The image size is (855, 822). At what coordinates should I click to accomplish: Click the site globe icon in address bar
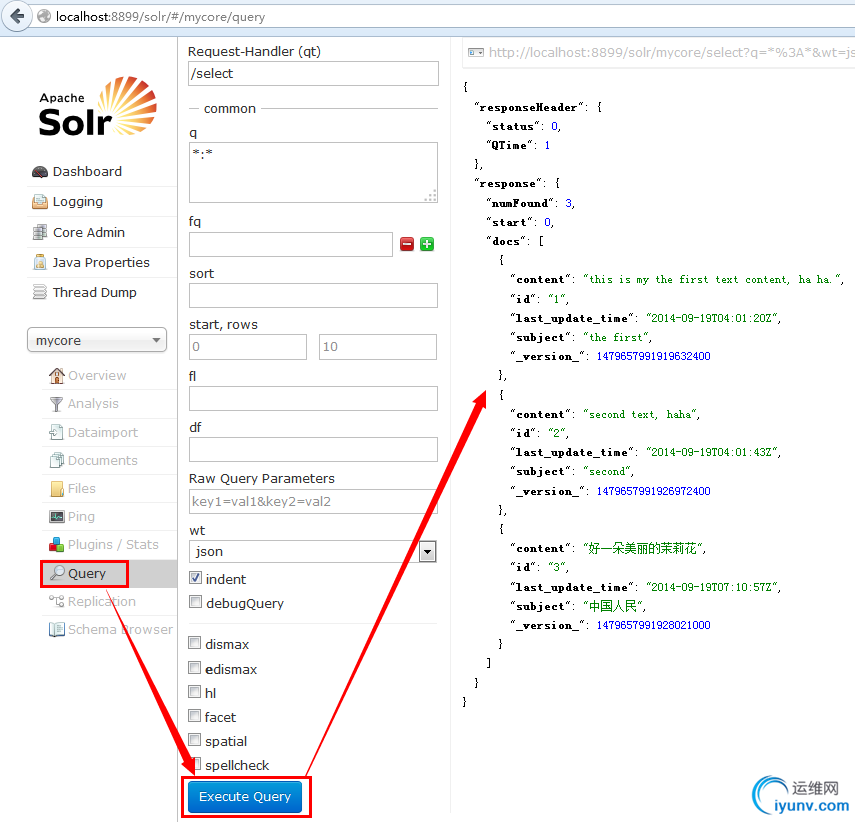coord(44,17)
